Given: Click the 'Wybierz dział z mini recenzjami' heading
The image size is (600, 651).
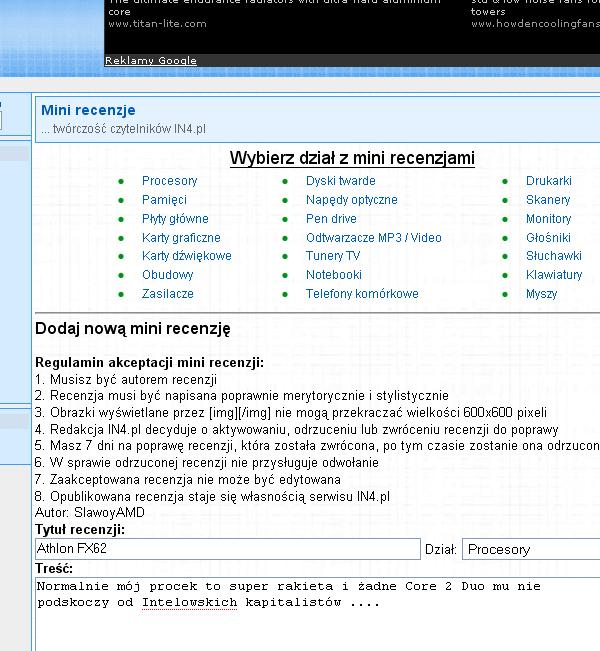Looking at the screenshot, I should click(x=352, y=158).
